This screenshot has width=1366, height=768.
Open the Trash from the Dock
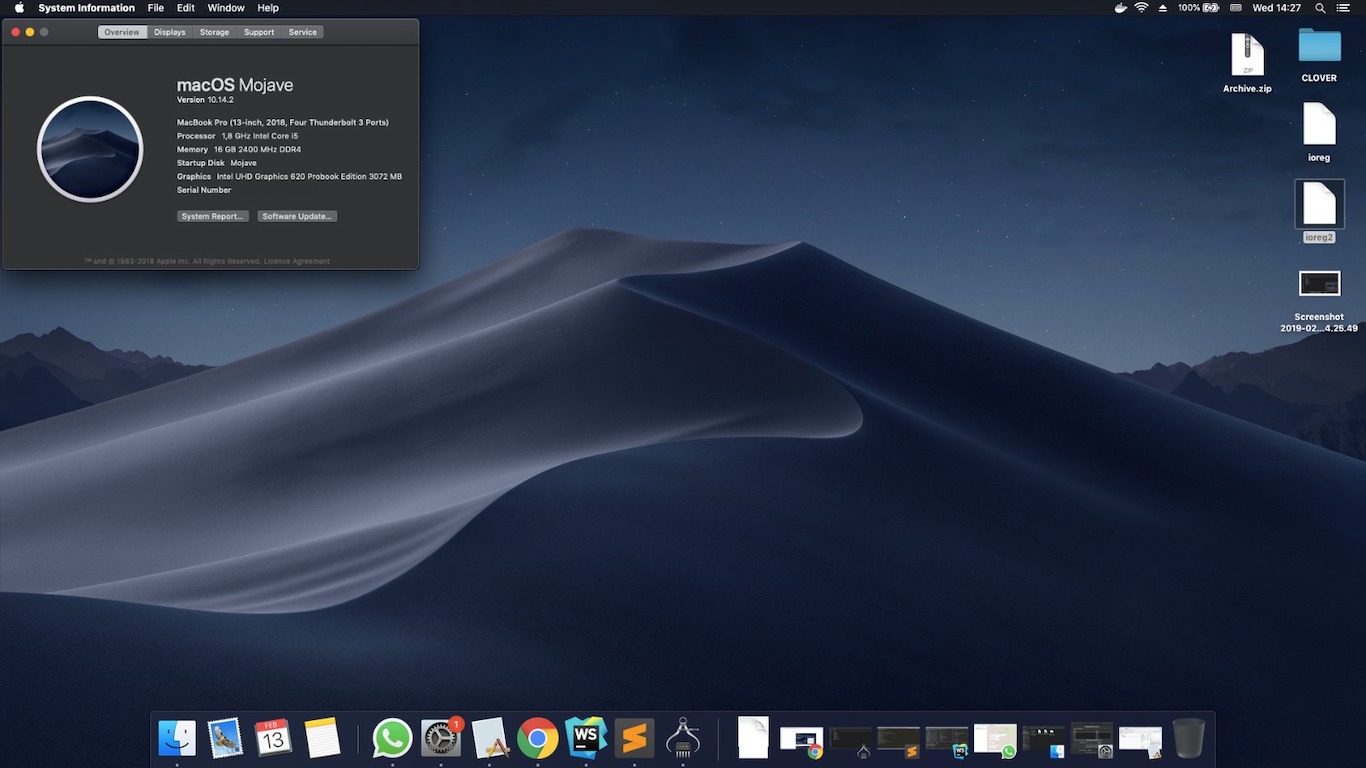tap(1187, 737)
